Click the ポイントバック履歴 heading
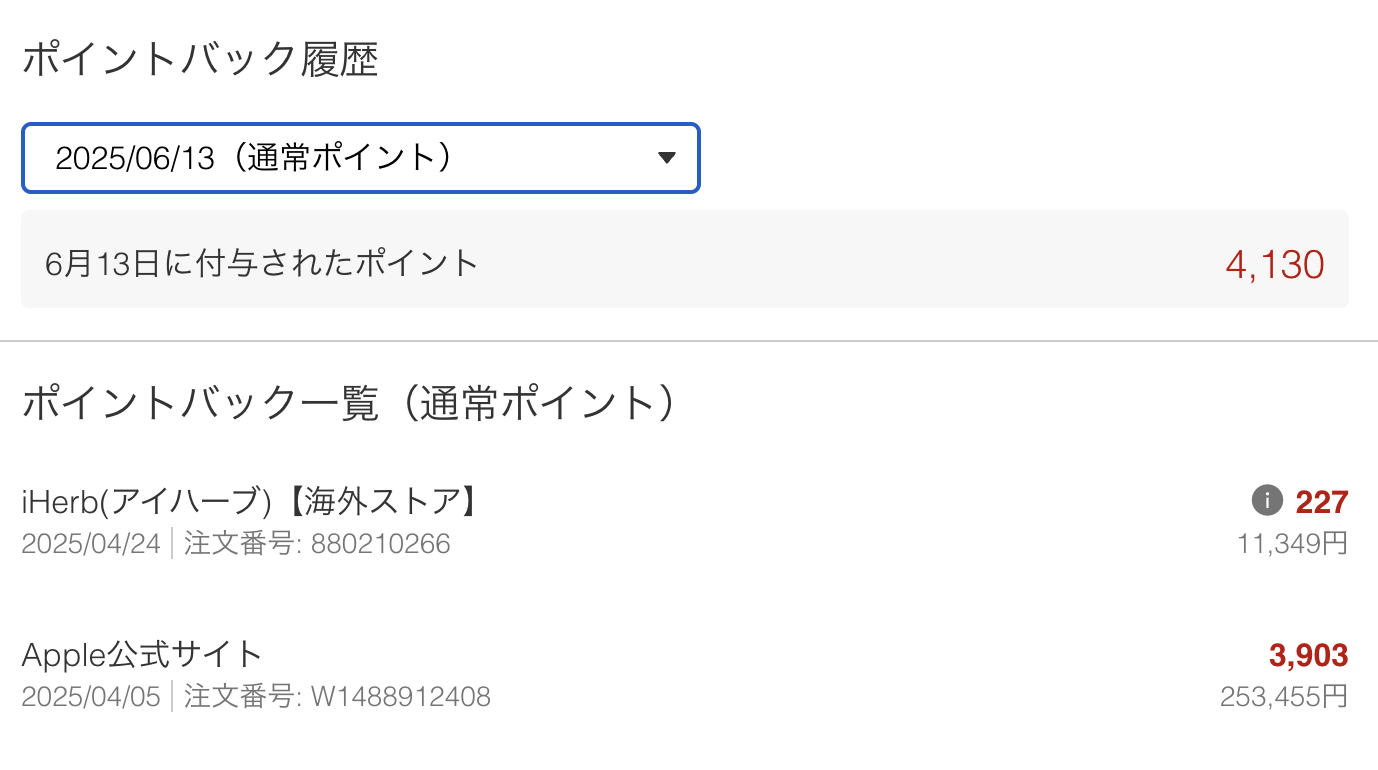This screenshot has height=770, width=1378. pos(200,61)
